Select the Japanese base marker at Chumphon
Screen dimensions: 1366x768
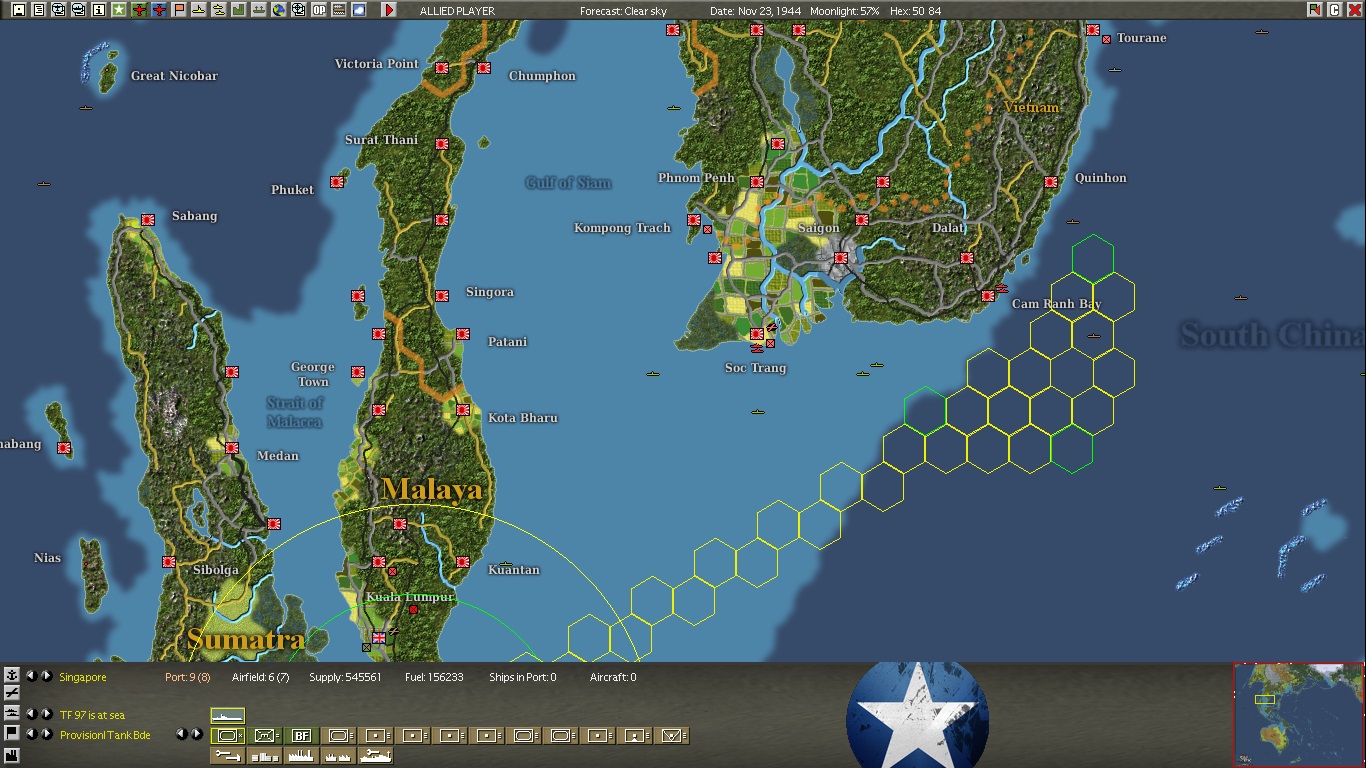pyautogui.click(x=484, y=68)
